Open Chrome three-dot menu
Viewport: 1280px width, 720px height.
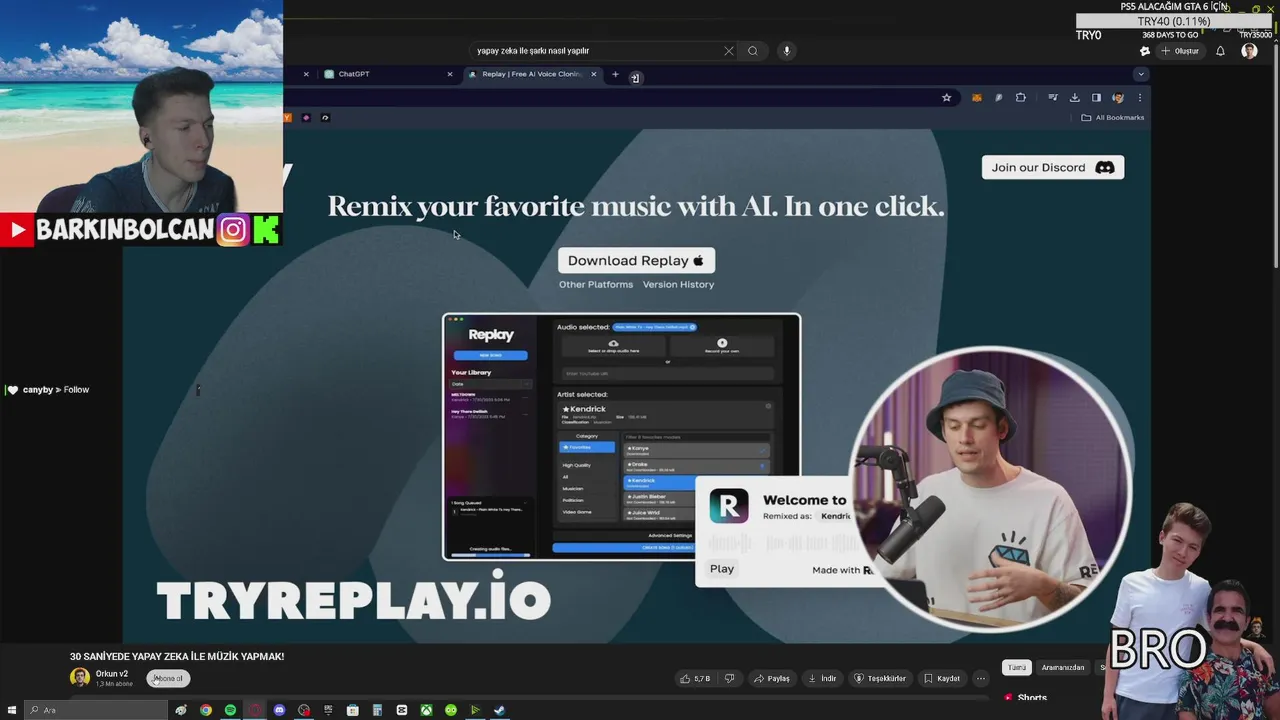[x=1140, y=97]
